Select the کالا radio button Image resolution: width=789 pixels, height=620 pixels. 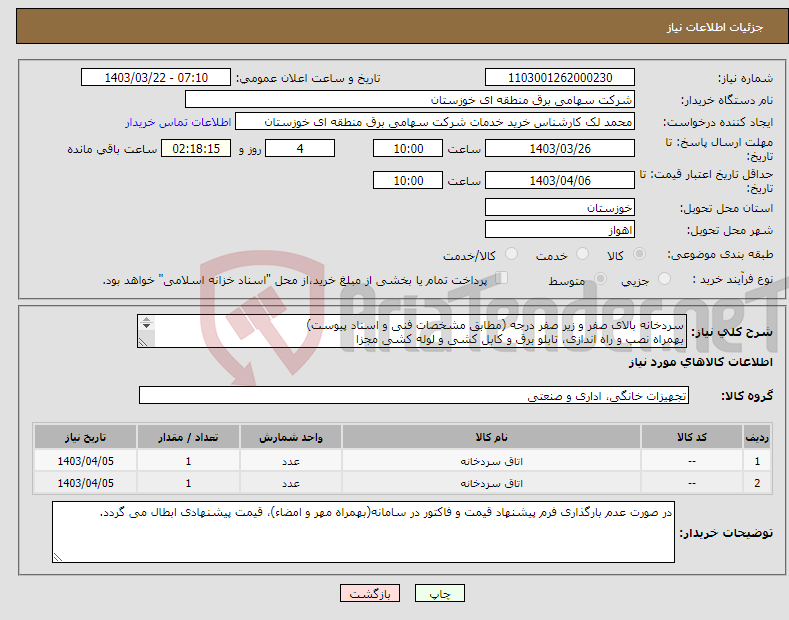pos(640,254)
